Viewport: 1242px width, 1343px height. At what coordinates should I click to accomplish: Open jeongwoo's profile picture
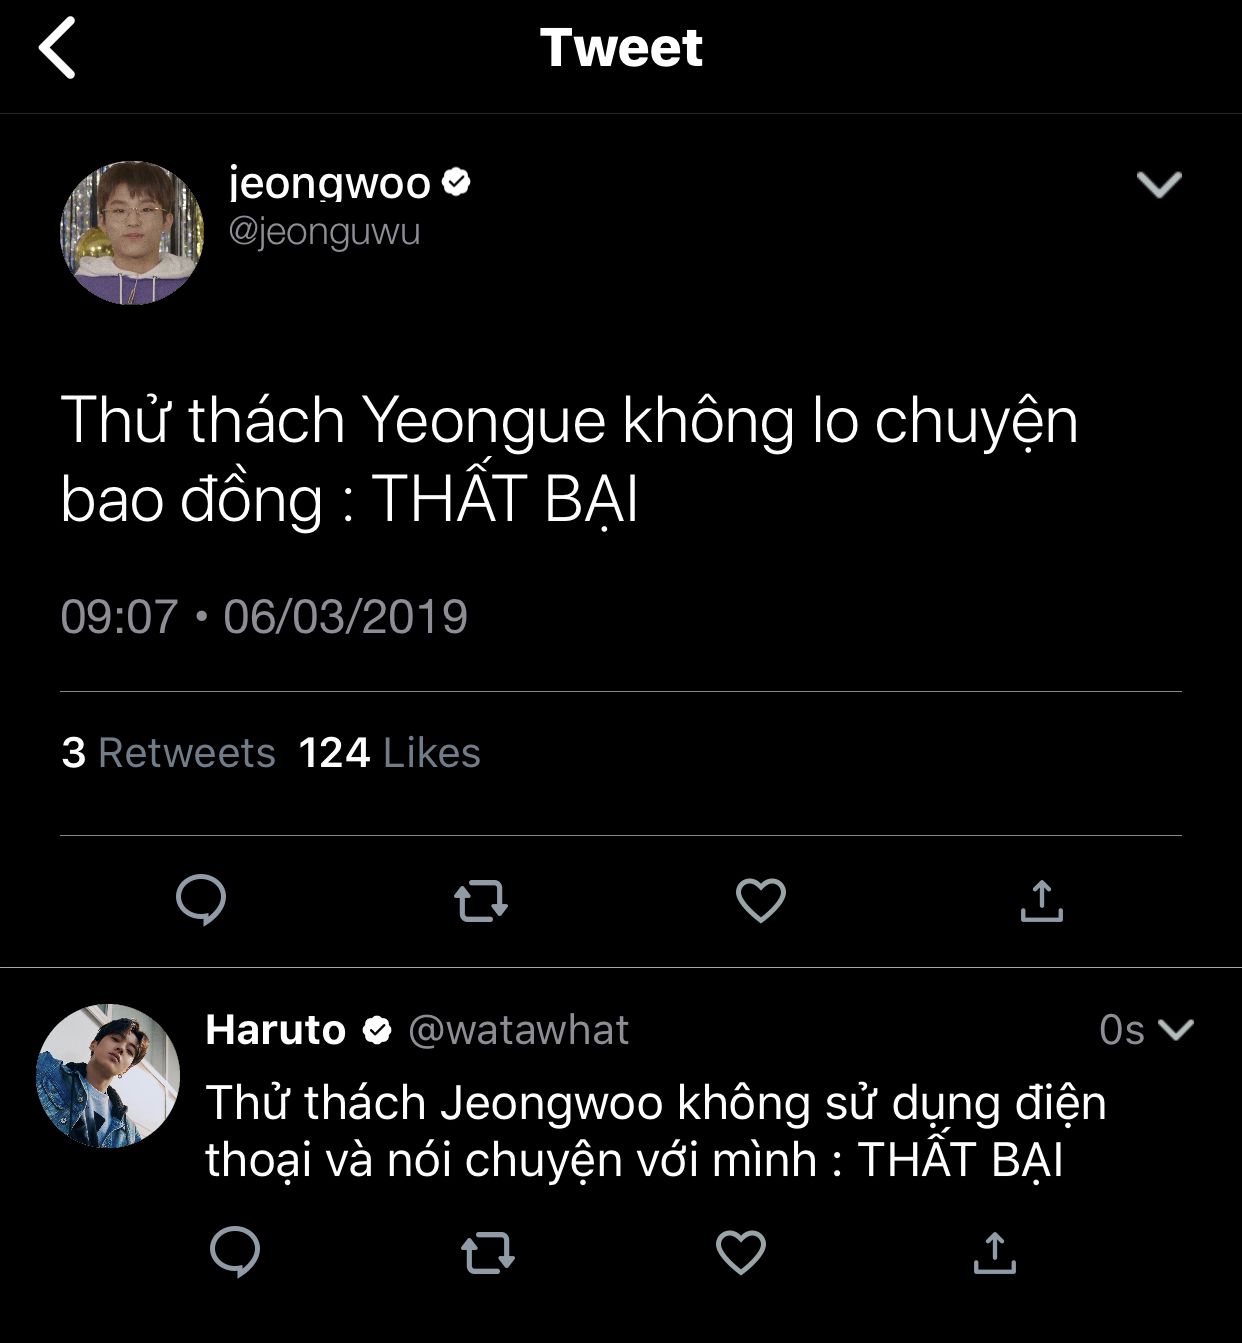[x=132, y=233]
